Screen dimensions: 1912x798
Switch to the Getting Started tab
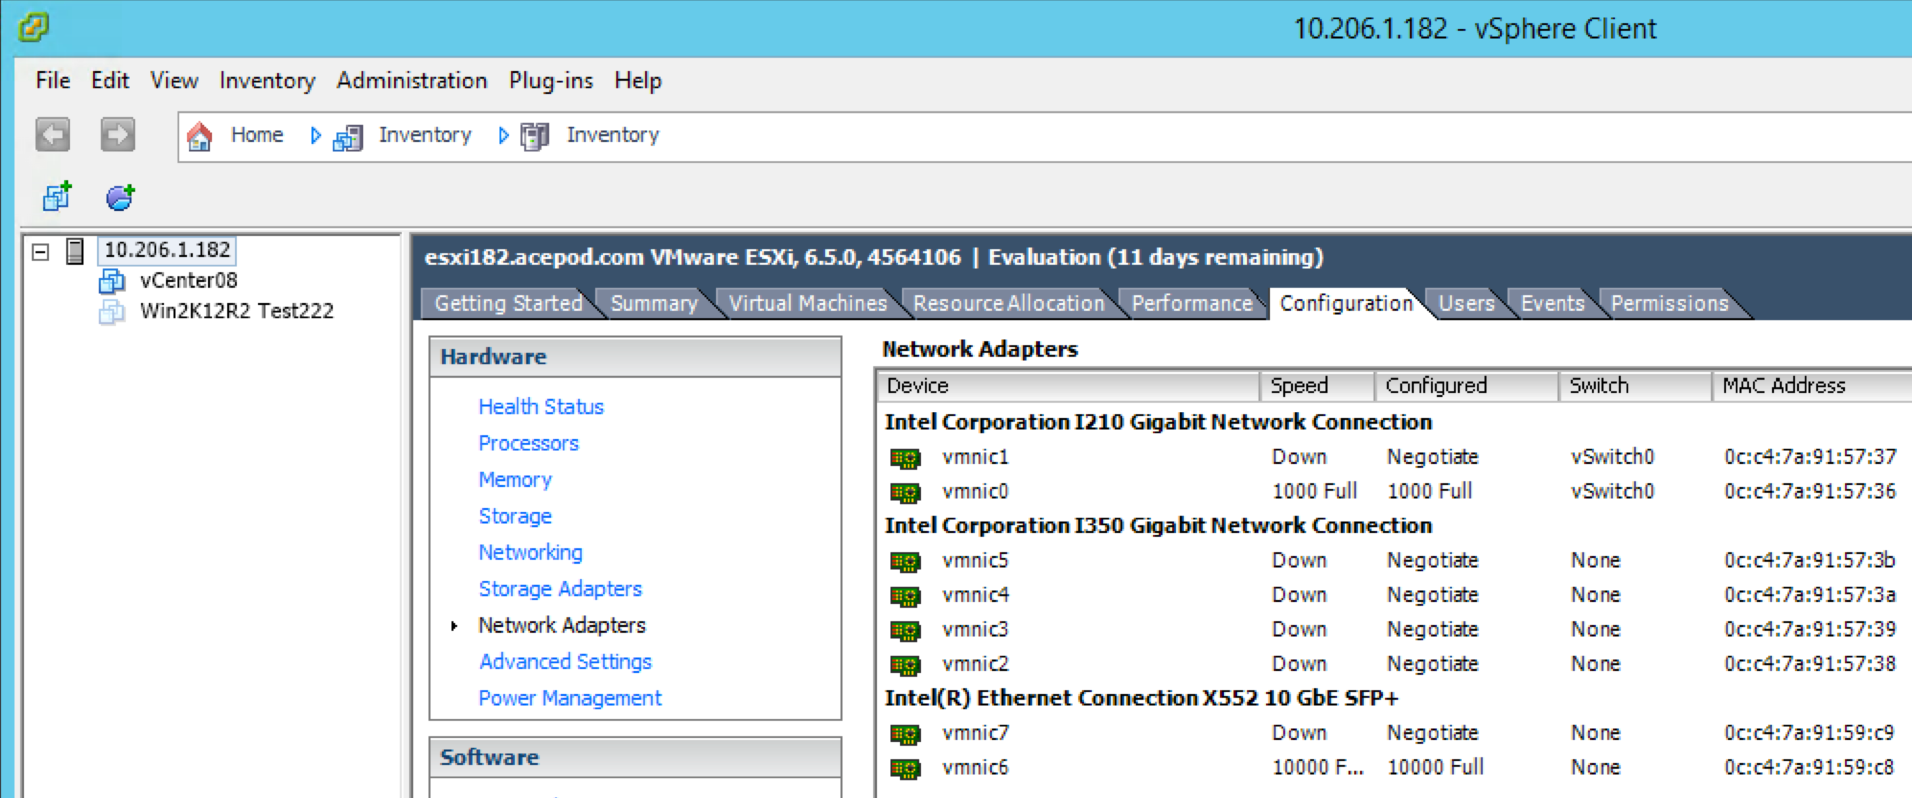[508, 303]
